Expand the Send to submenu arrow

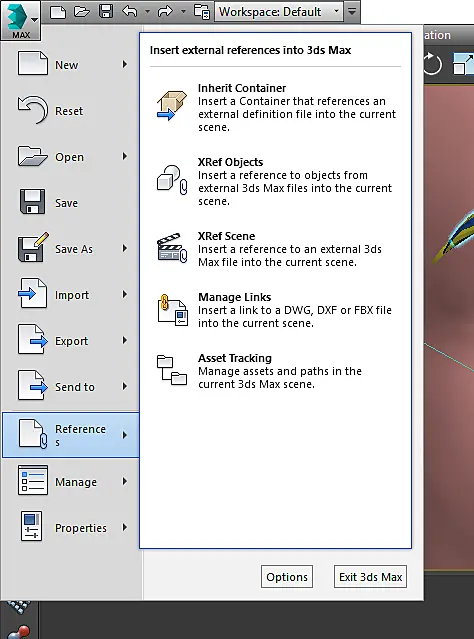tap(125, 387)
